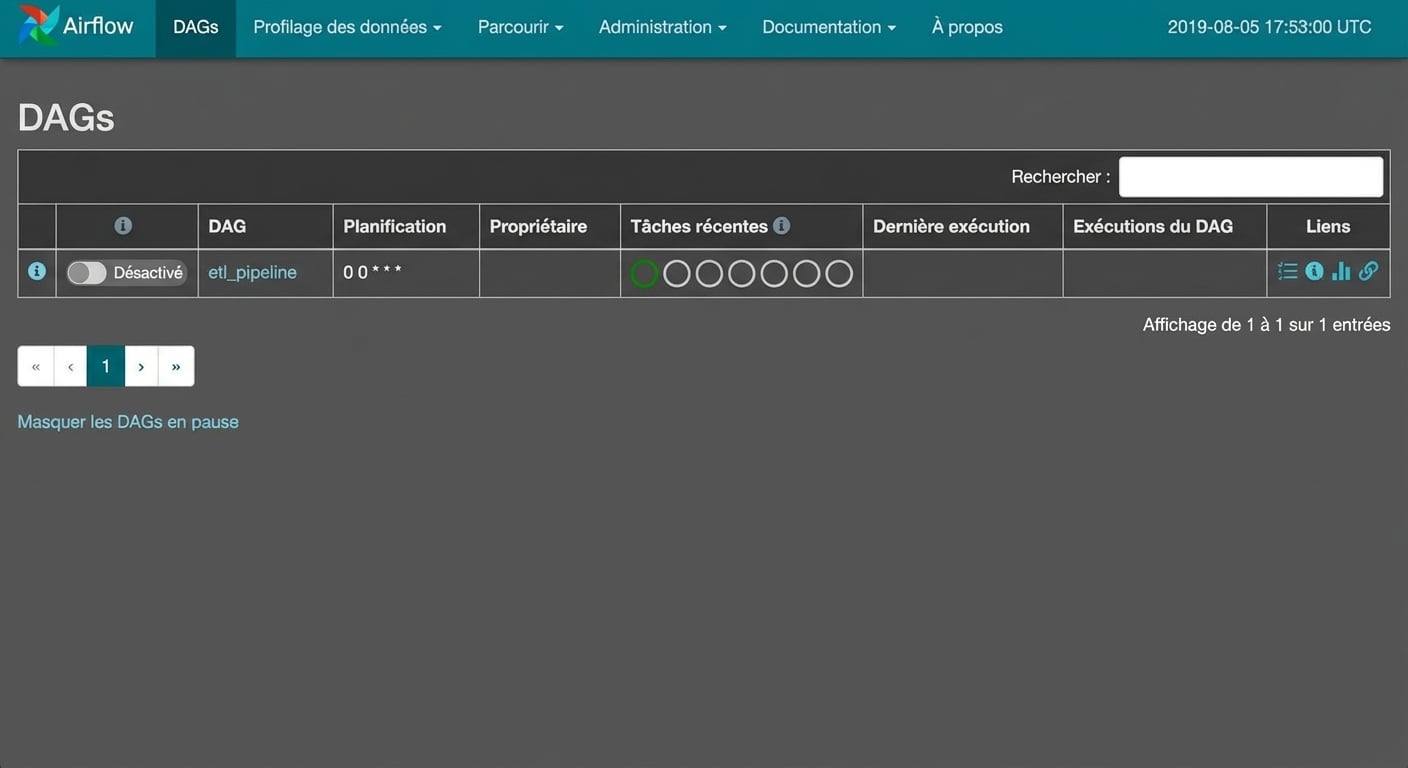Click the info icon left of the Désactivé toggle
Viewport: 1408px width, 768px height.
37,271
